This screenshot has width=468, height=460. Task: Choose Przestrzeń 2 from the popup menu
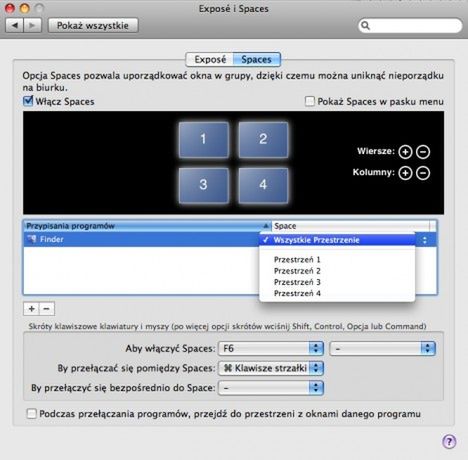pyautogui.click(x=337, y=271)
